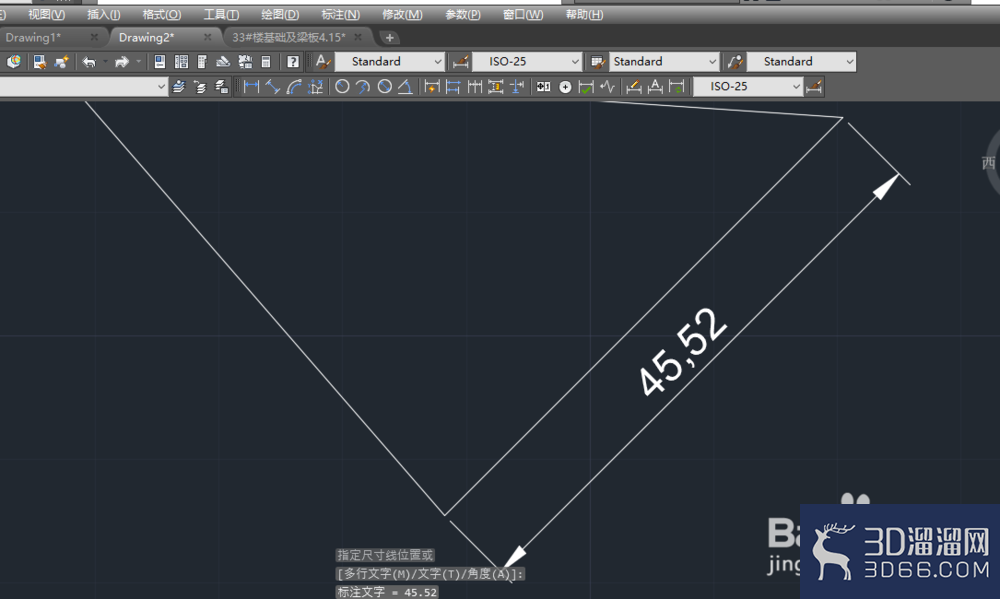
Task: Select the Aligned dimension tool
Action: click(x=273, y=87)
